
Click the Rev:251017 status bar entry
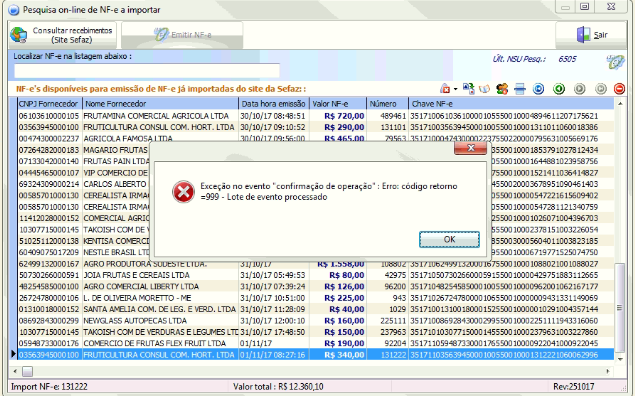[573, 386]
